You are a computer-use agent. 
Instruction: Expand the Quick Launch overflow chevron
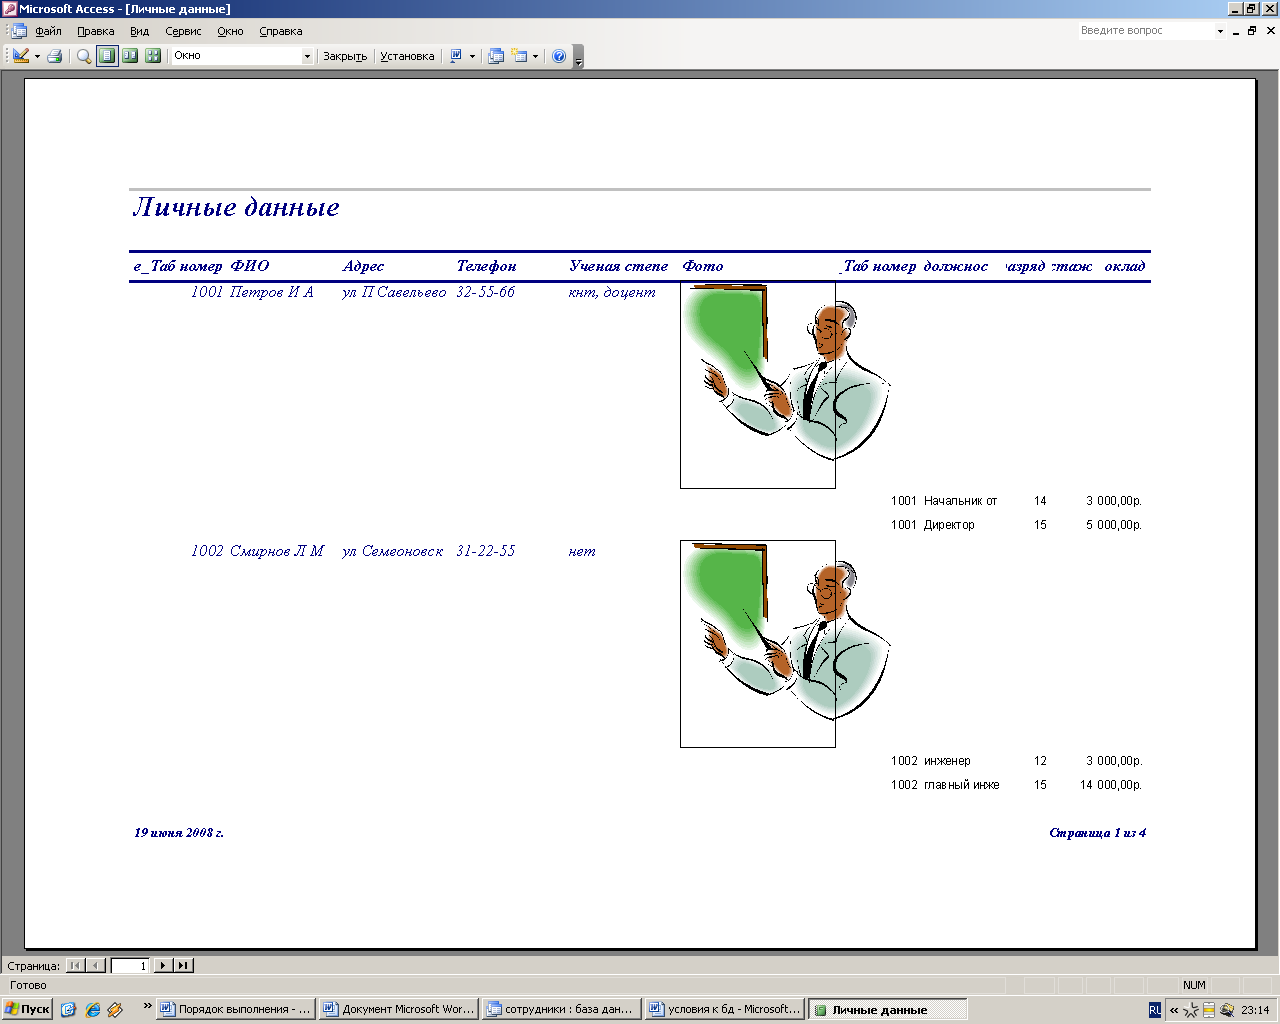point(147,1005)
